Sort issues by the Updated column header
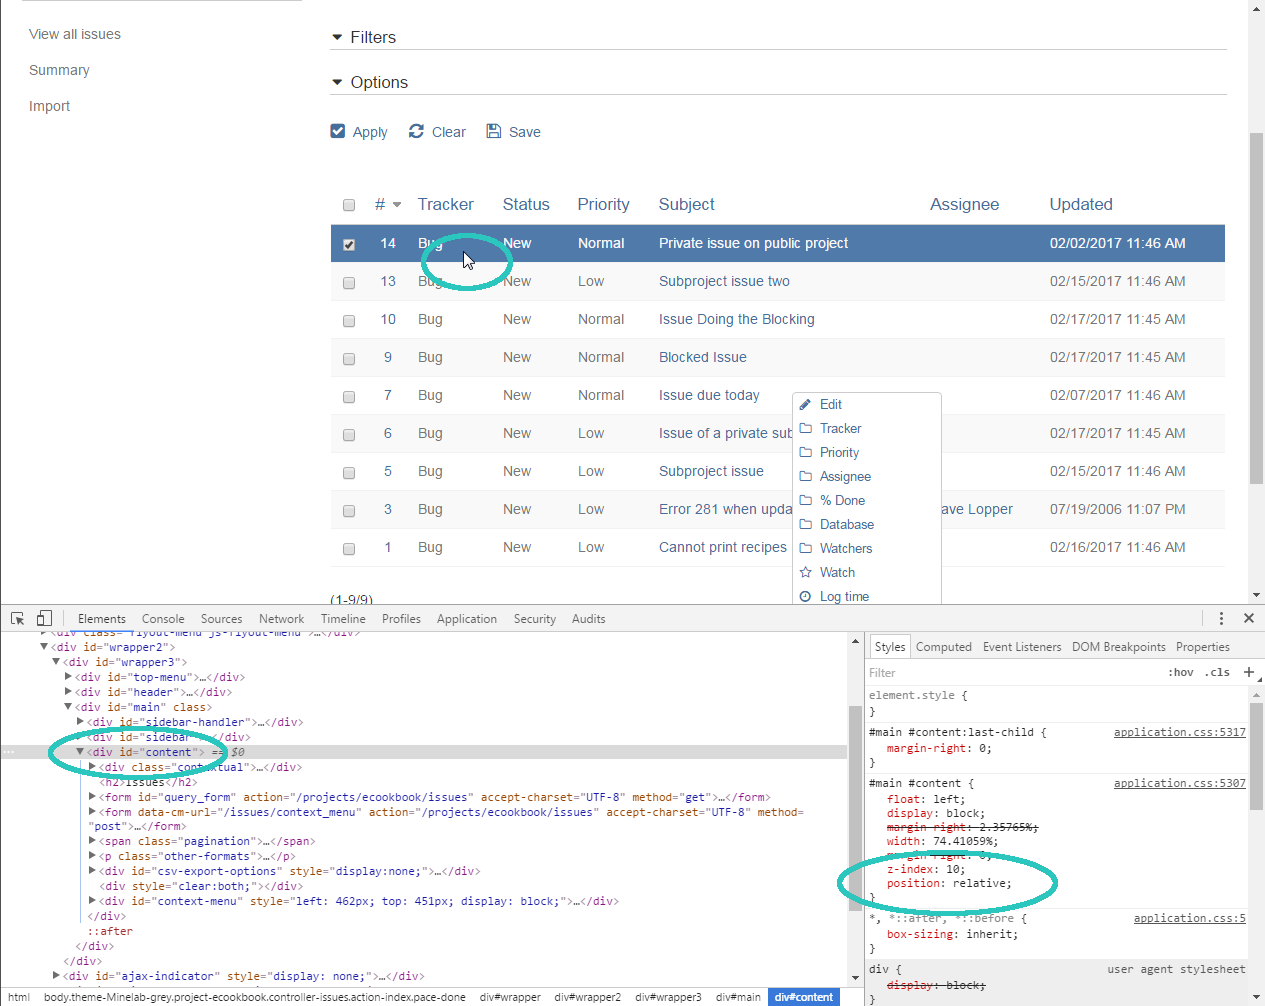The image size is (1265, 1006). 1081,204
